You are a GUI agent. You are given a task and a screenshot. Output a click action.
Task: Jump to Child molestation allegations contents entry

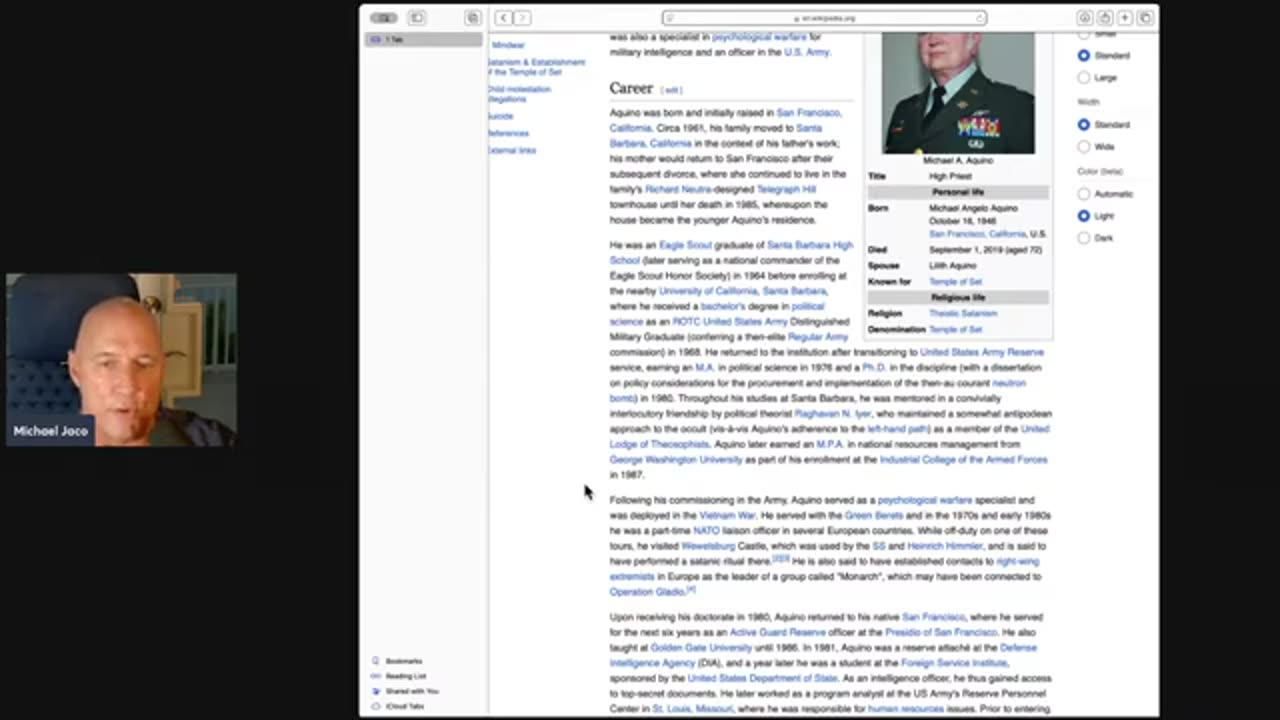519,94
